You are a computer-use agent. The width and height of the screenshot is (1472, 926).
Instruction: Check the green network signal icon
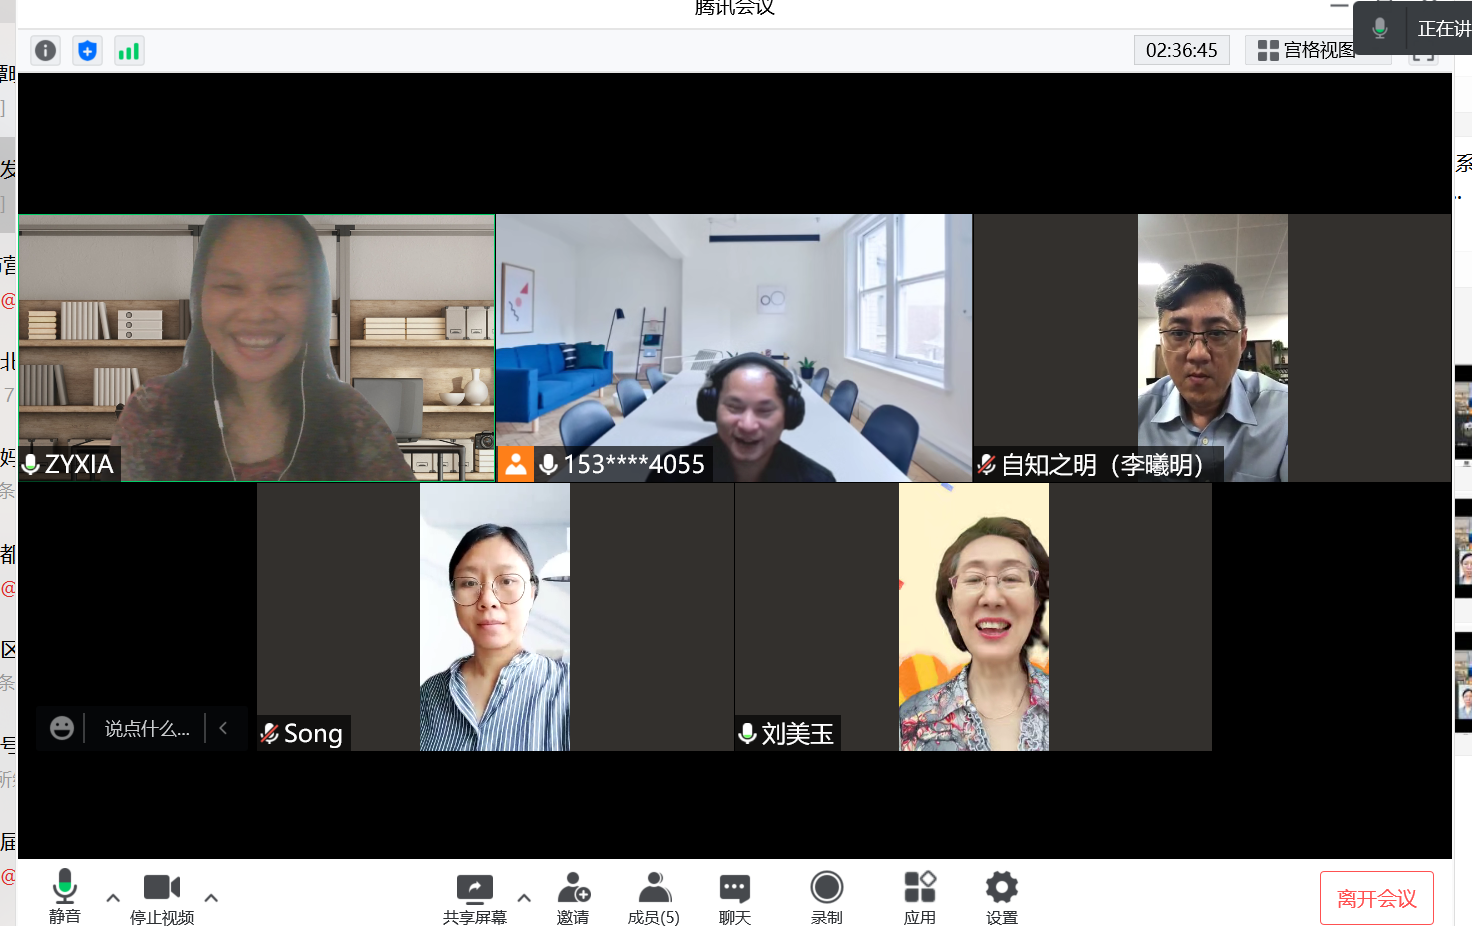coord(128,50)
